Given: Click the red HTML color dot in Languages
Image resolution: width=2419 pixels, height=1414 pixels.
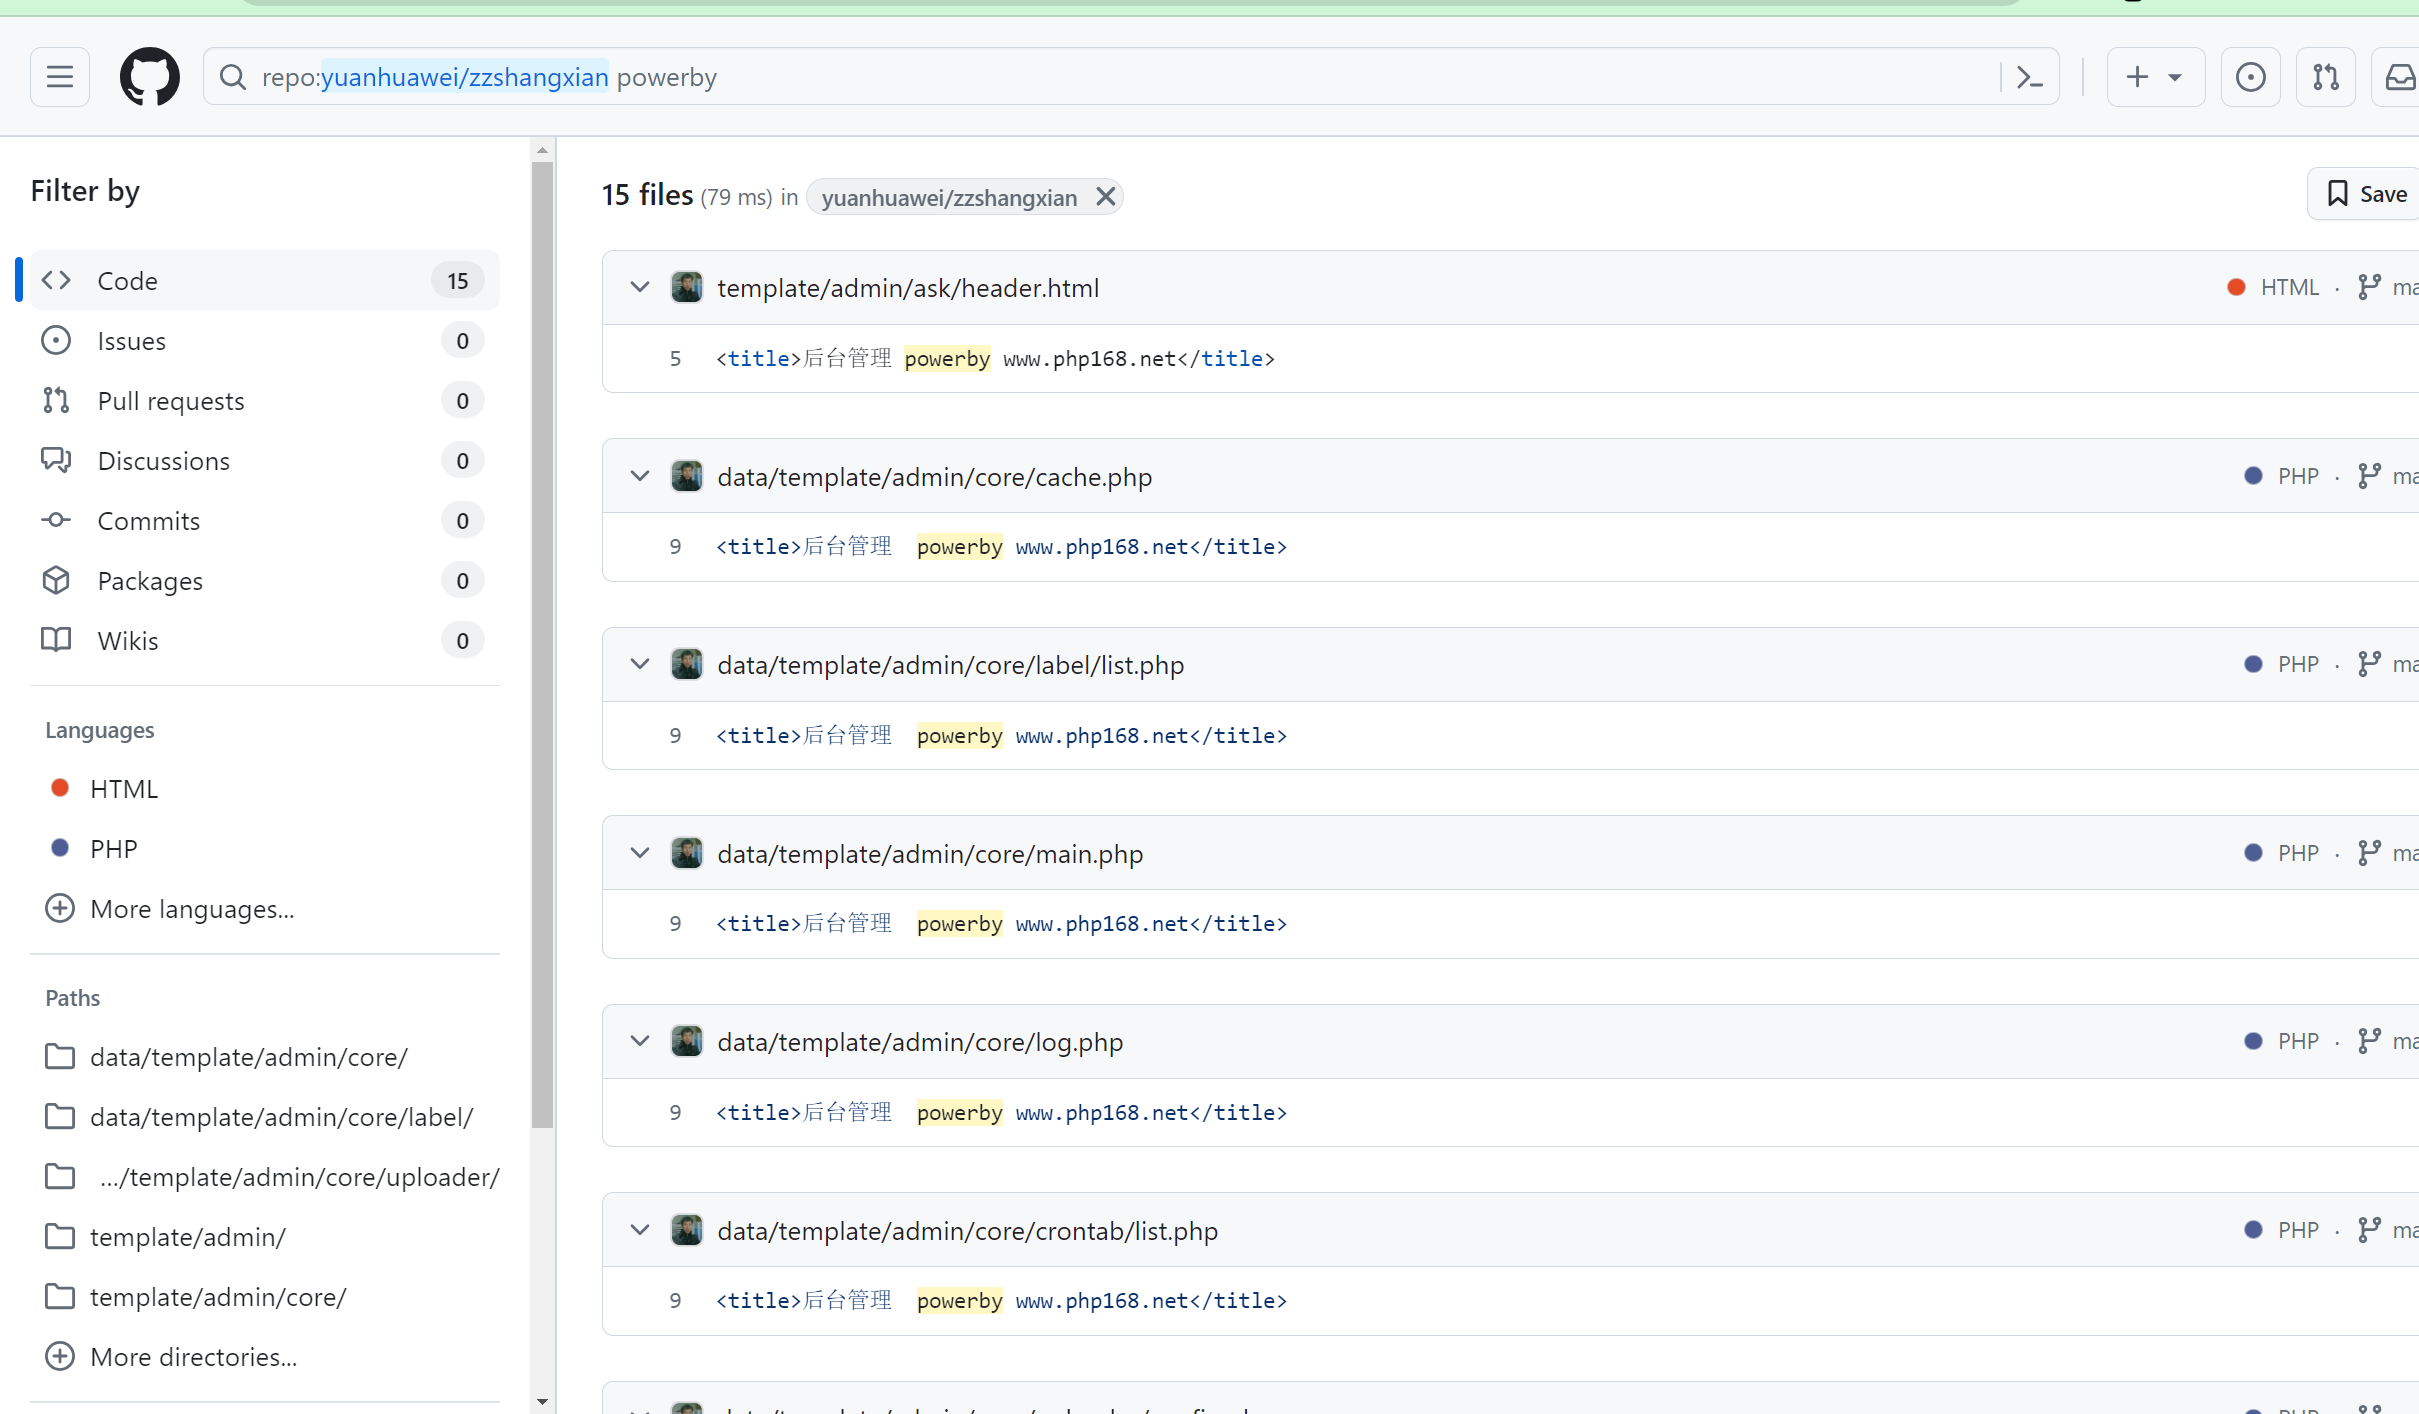Looking at the screenshot, I should point(60,788).
